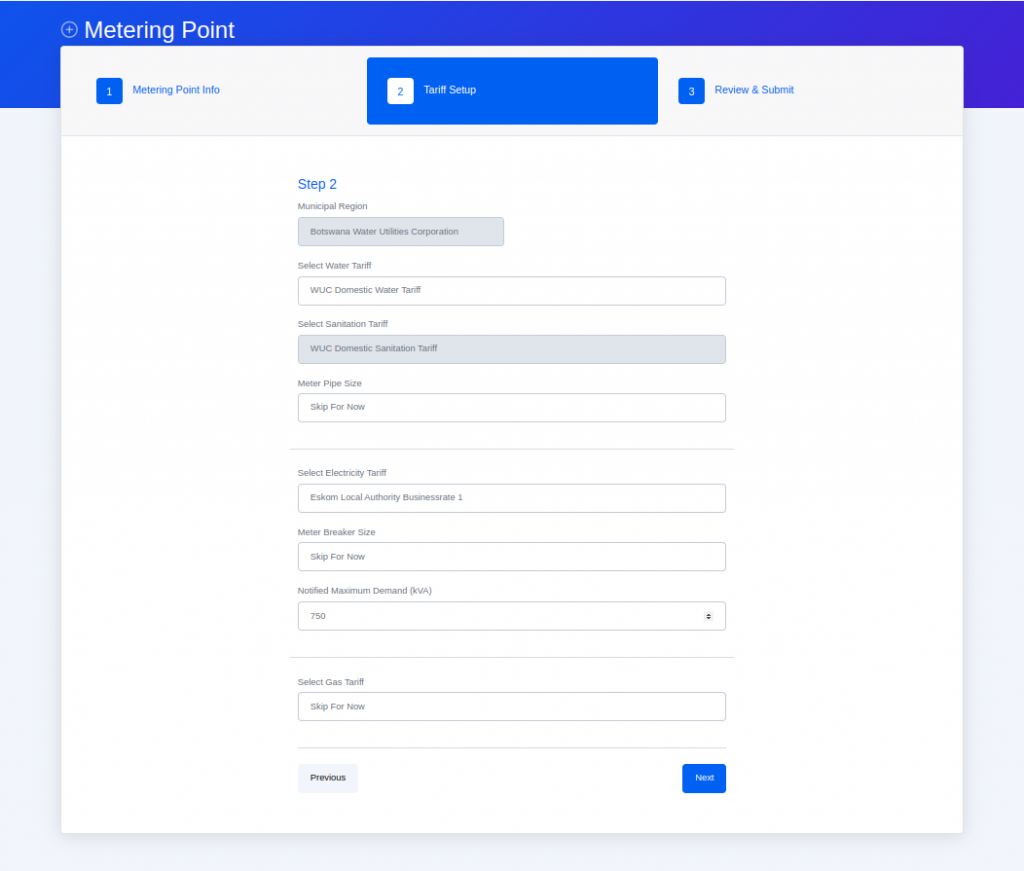Screen dimensions: 1024x871
Task: Click the step 3 number badge
Action: click(x=691, y=90)
